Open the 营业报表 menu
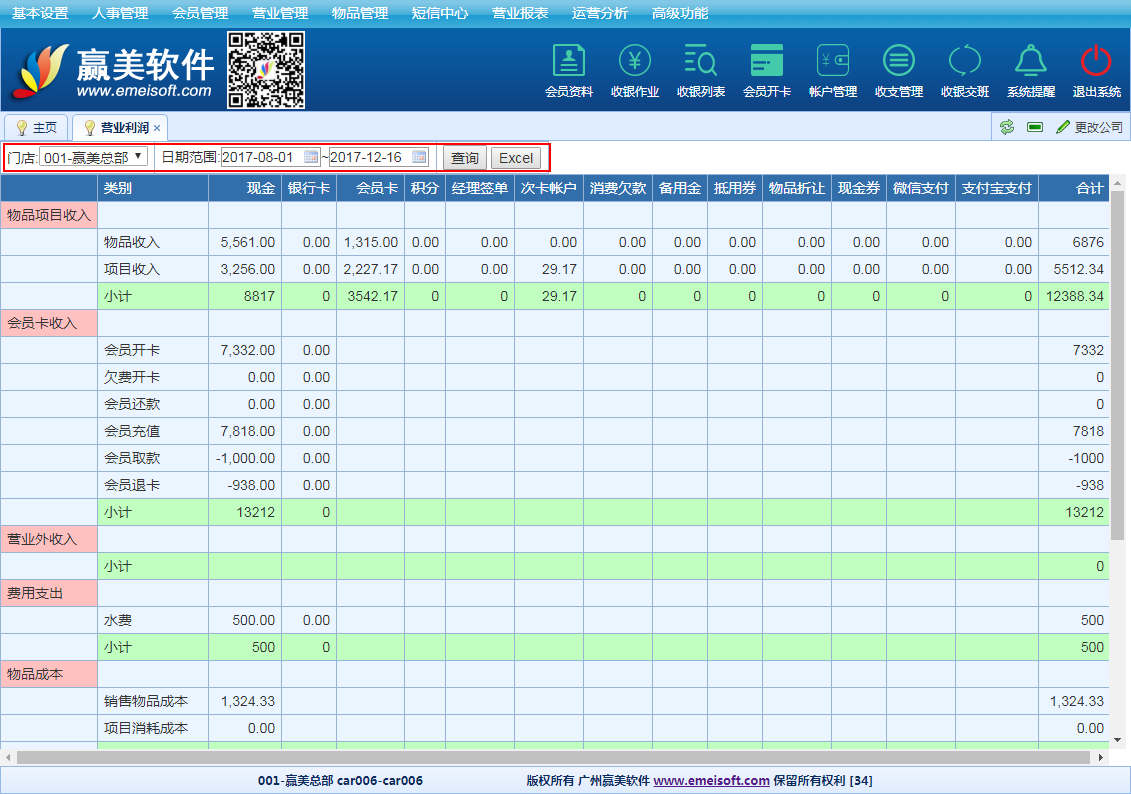The width and height of the screenshot is (1131, 794). click(x=520, y=13)
